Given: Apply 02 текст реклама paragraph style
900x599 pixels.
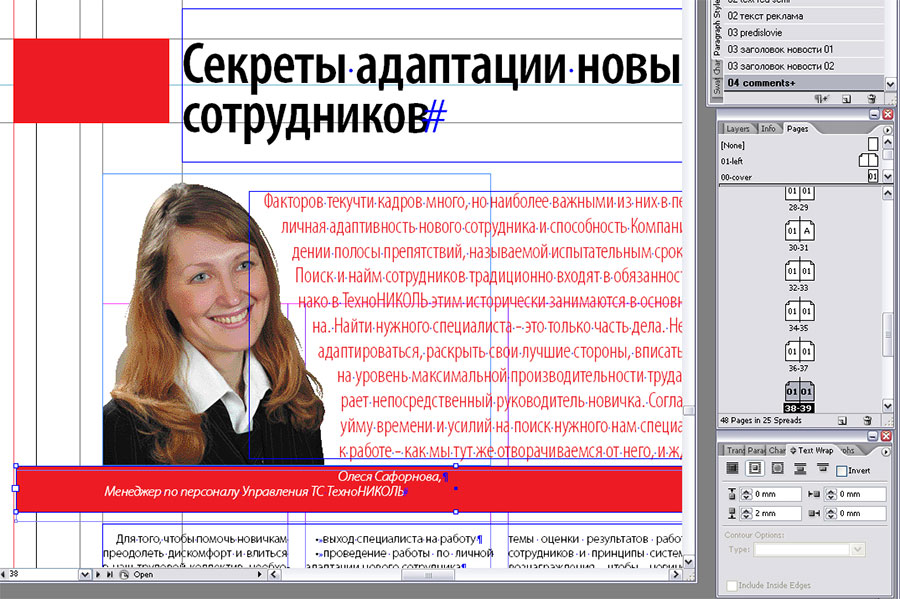Looking at the screenshot, I should (802, 16).
